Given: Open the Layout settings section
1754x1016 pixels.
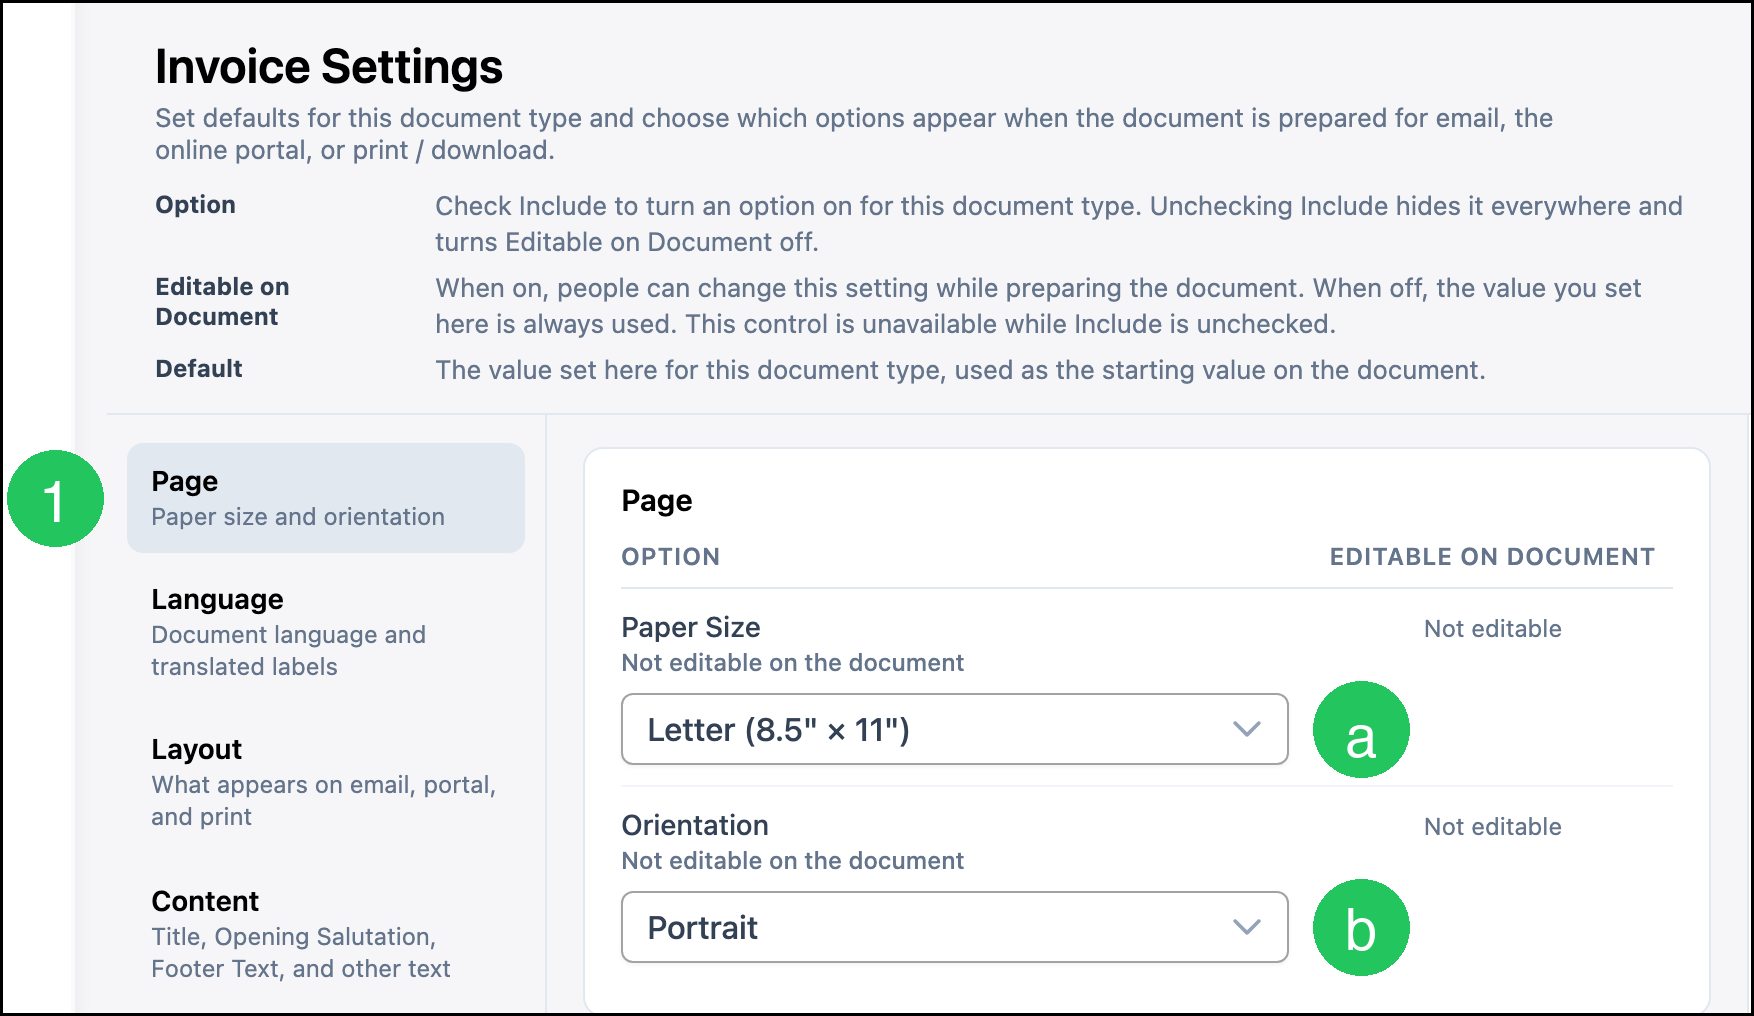Looking at the screenshot, I should (x=326, y=782).
